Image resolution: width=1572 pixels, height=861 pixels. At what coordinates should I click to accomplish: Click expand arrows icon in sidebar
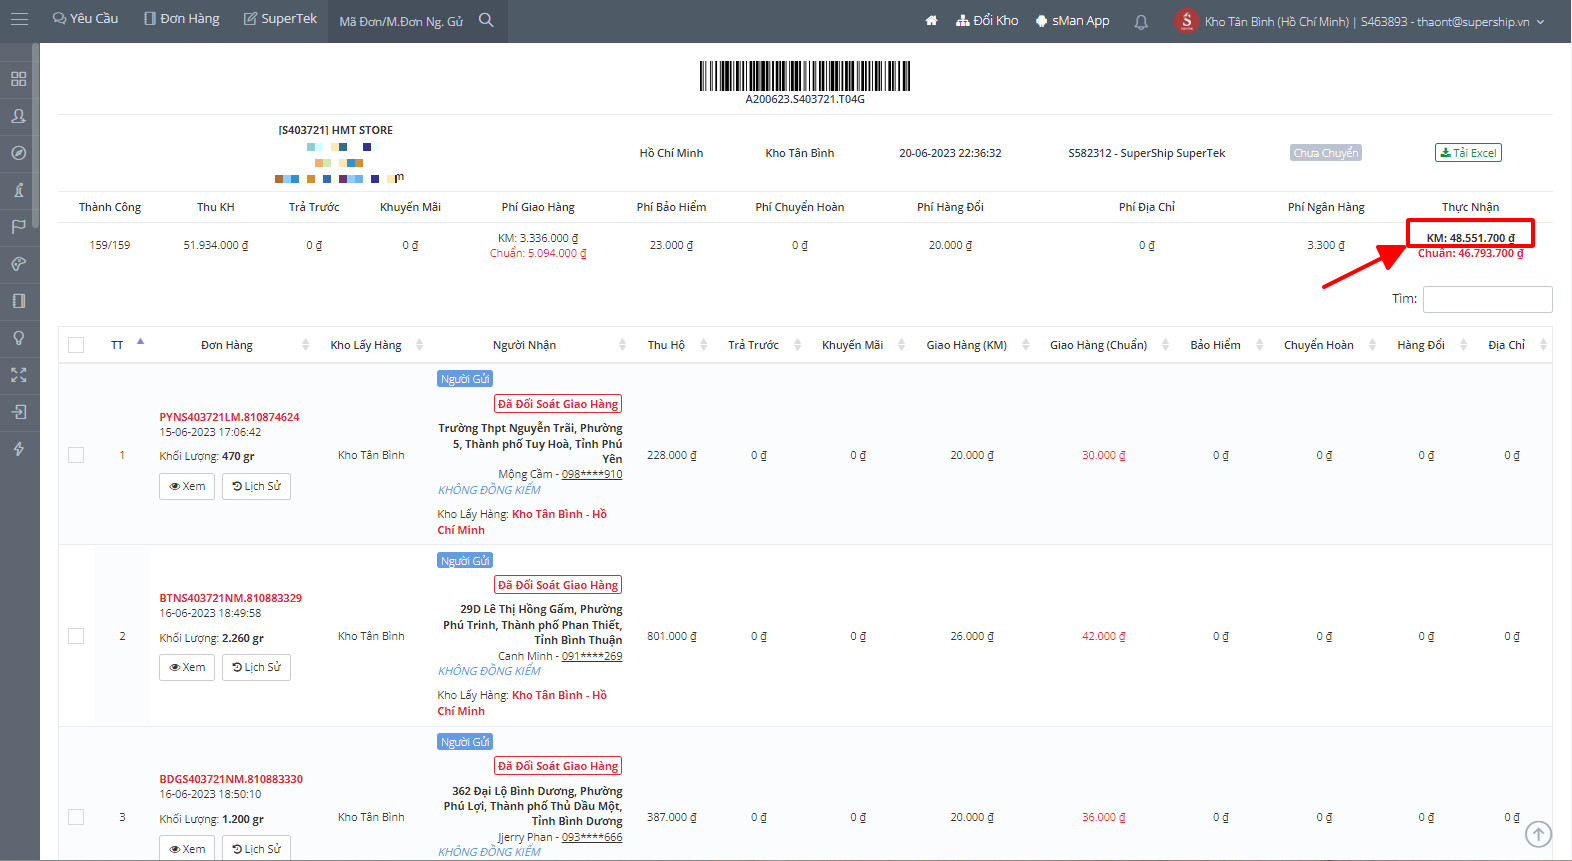tap(18, 375)
